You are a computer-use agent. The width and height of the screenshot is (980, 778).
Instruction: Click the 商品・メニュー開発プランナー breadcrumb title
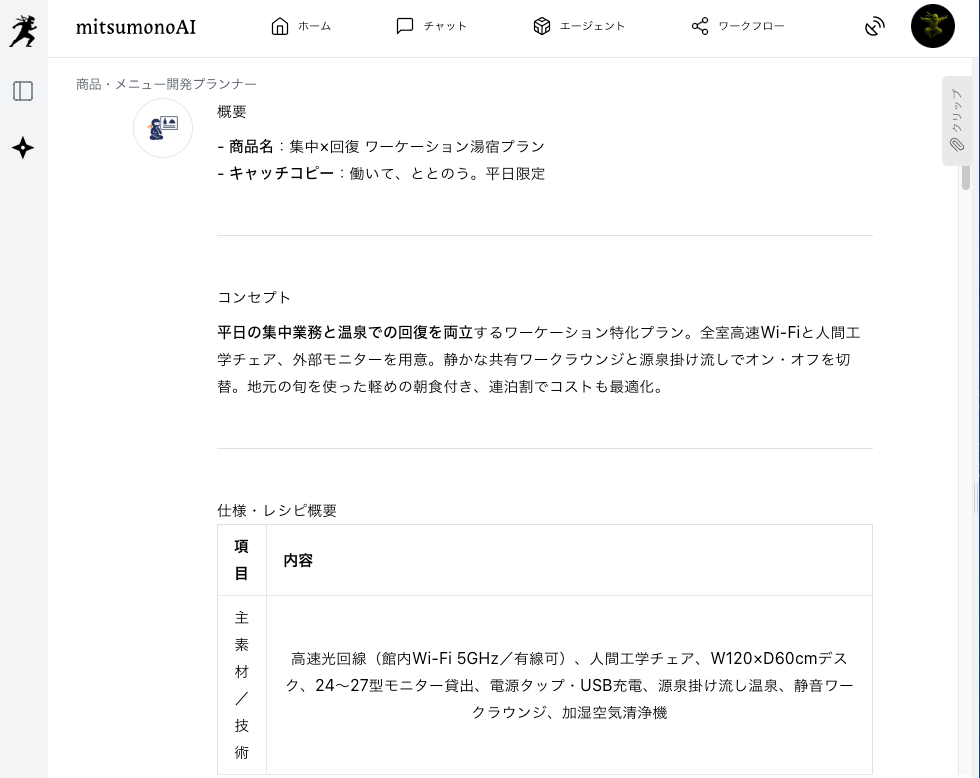166,84
